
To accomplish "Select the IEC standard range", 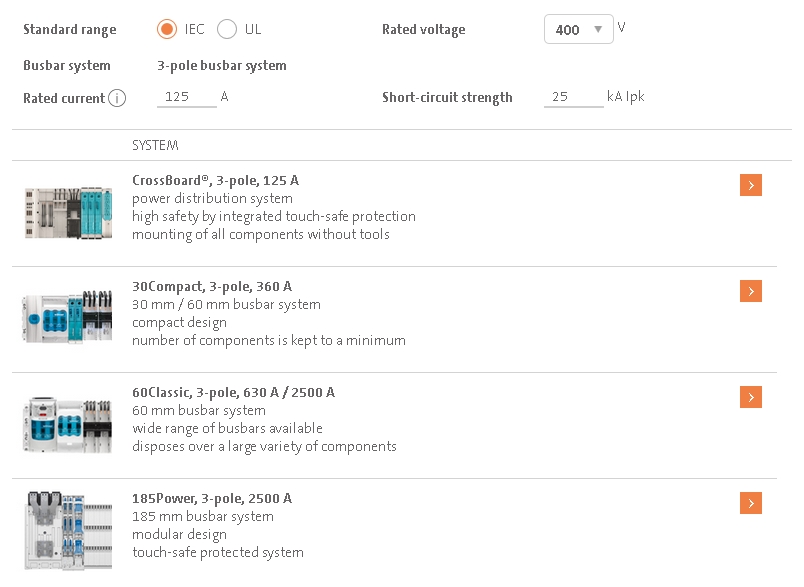I will [168, 29].
